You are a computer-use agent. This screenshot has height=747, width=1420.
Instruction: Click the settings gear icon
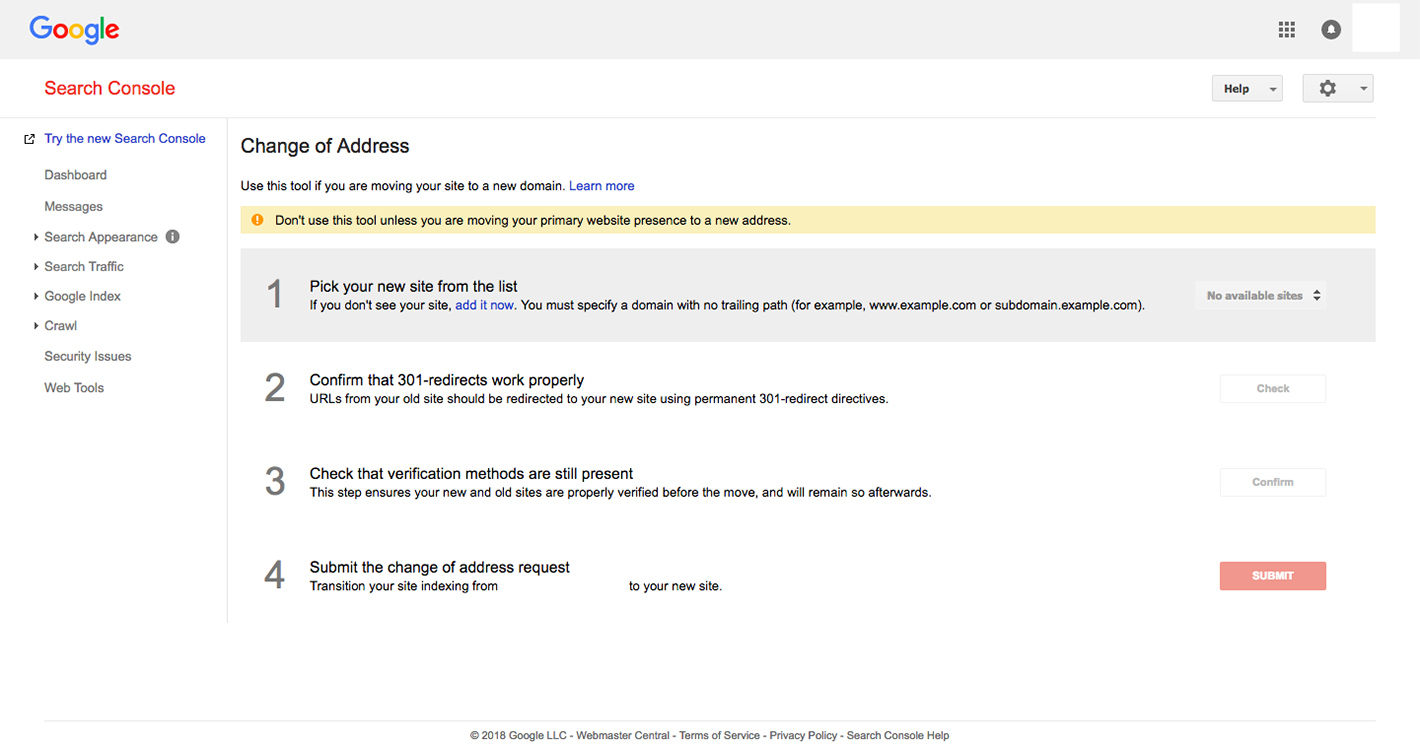(x=1327, y=88)
